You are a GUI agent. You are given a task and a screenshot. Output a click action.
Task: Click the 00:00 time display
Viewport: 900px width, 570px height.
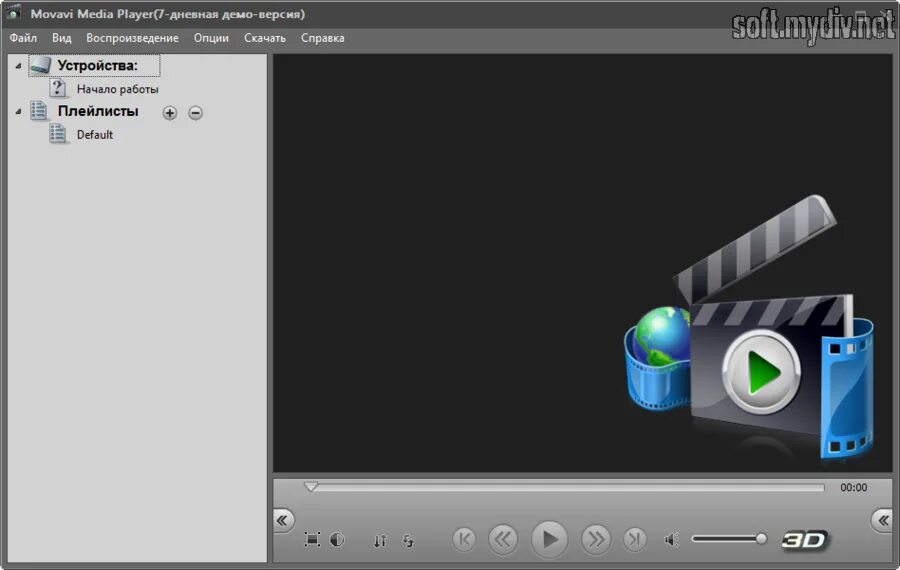(854, 487)
